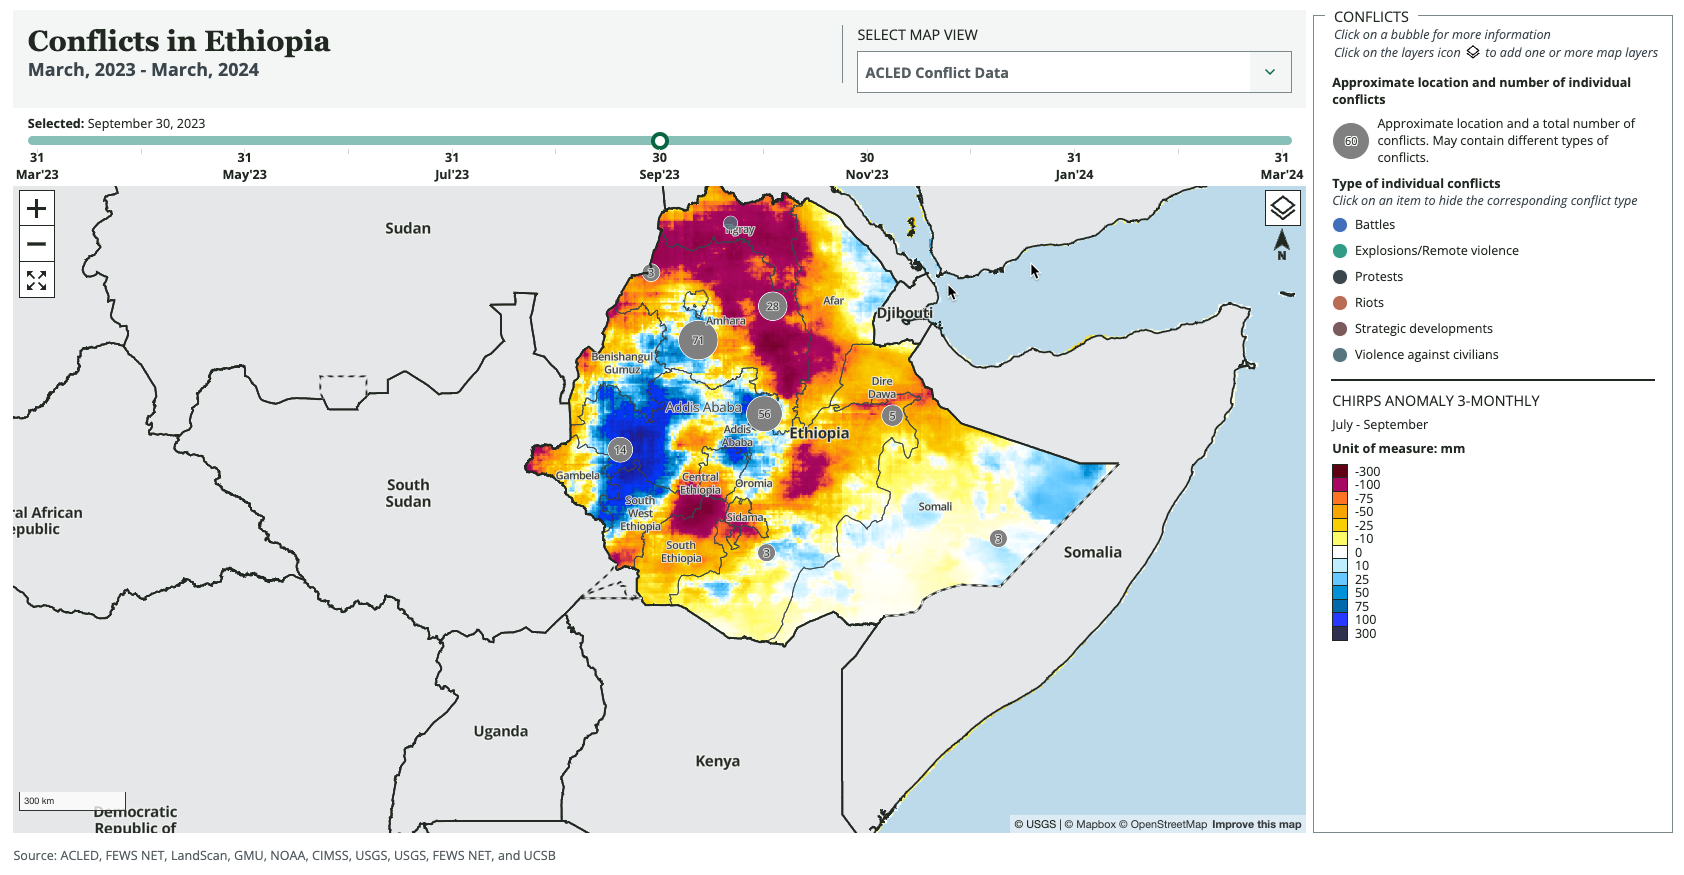Toggle fullscreen map view
1684x875 pixels.
click(37, 280)
